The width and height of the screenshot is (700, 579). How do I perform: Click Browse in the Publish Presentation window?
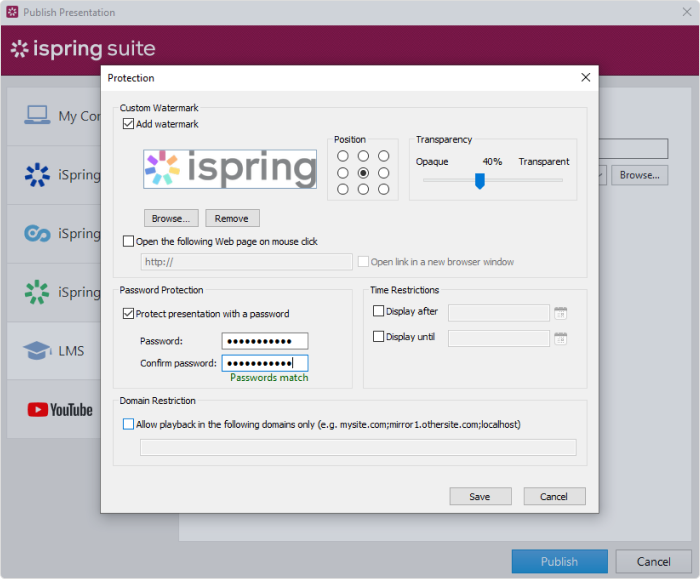[639, 175]
